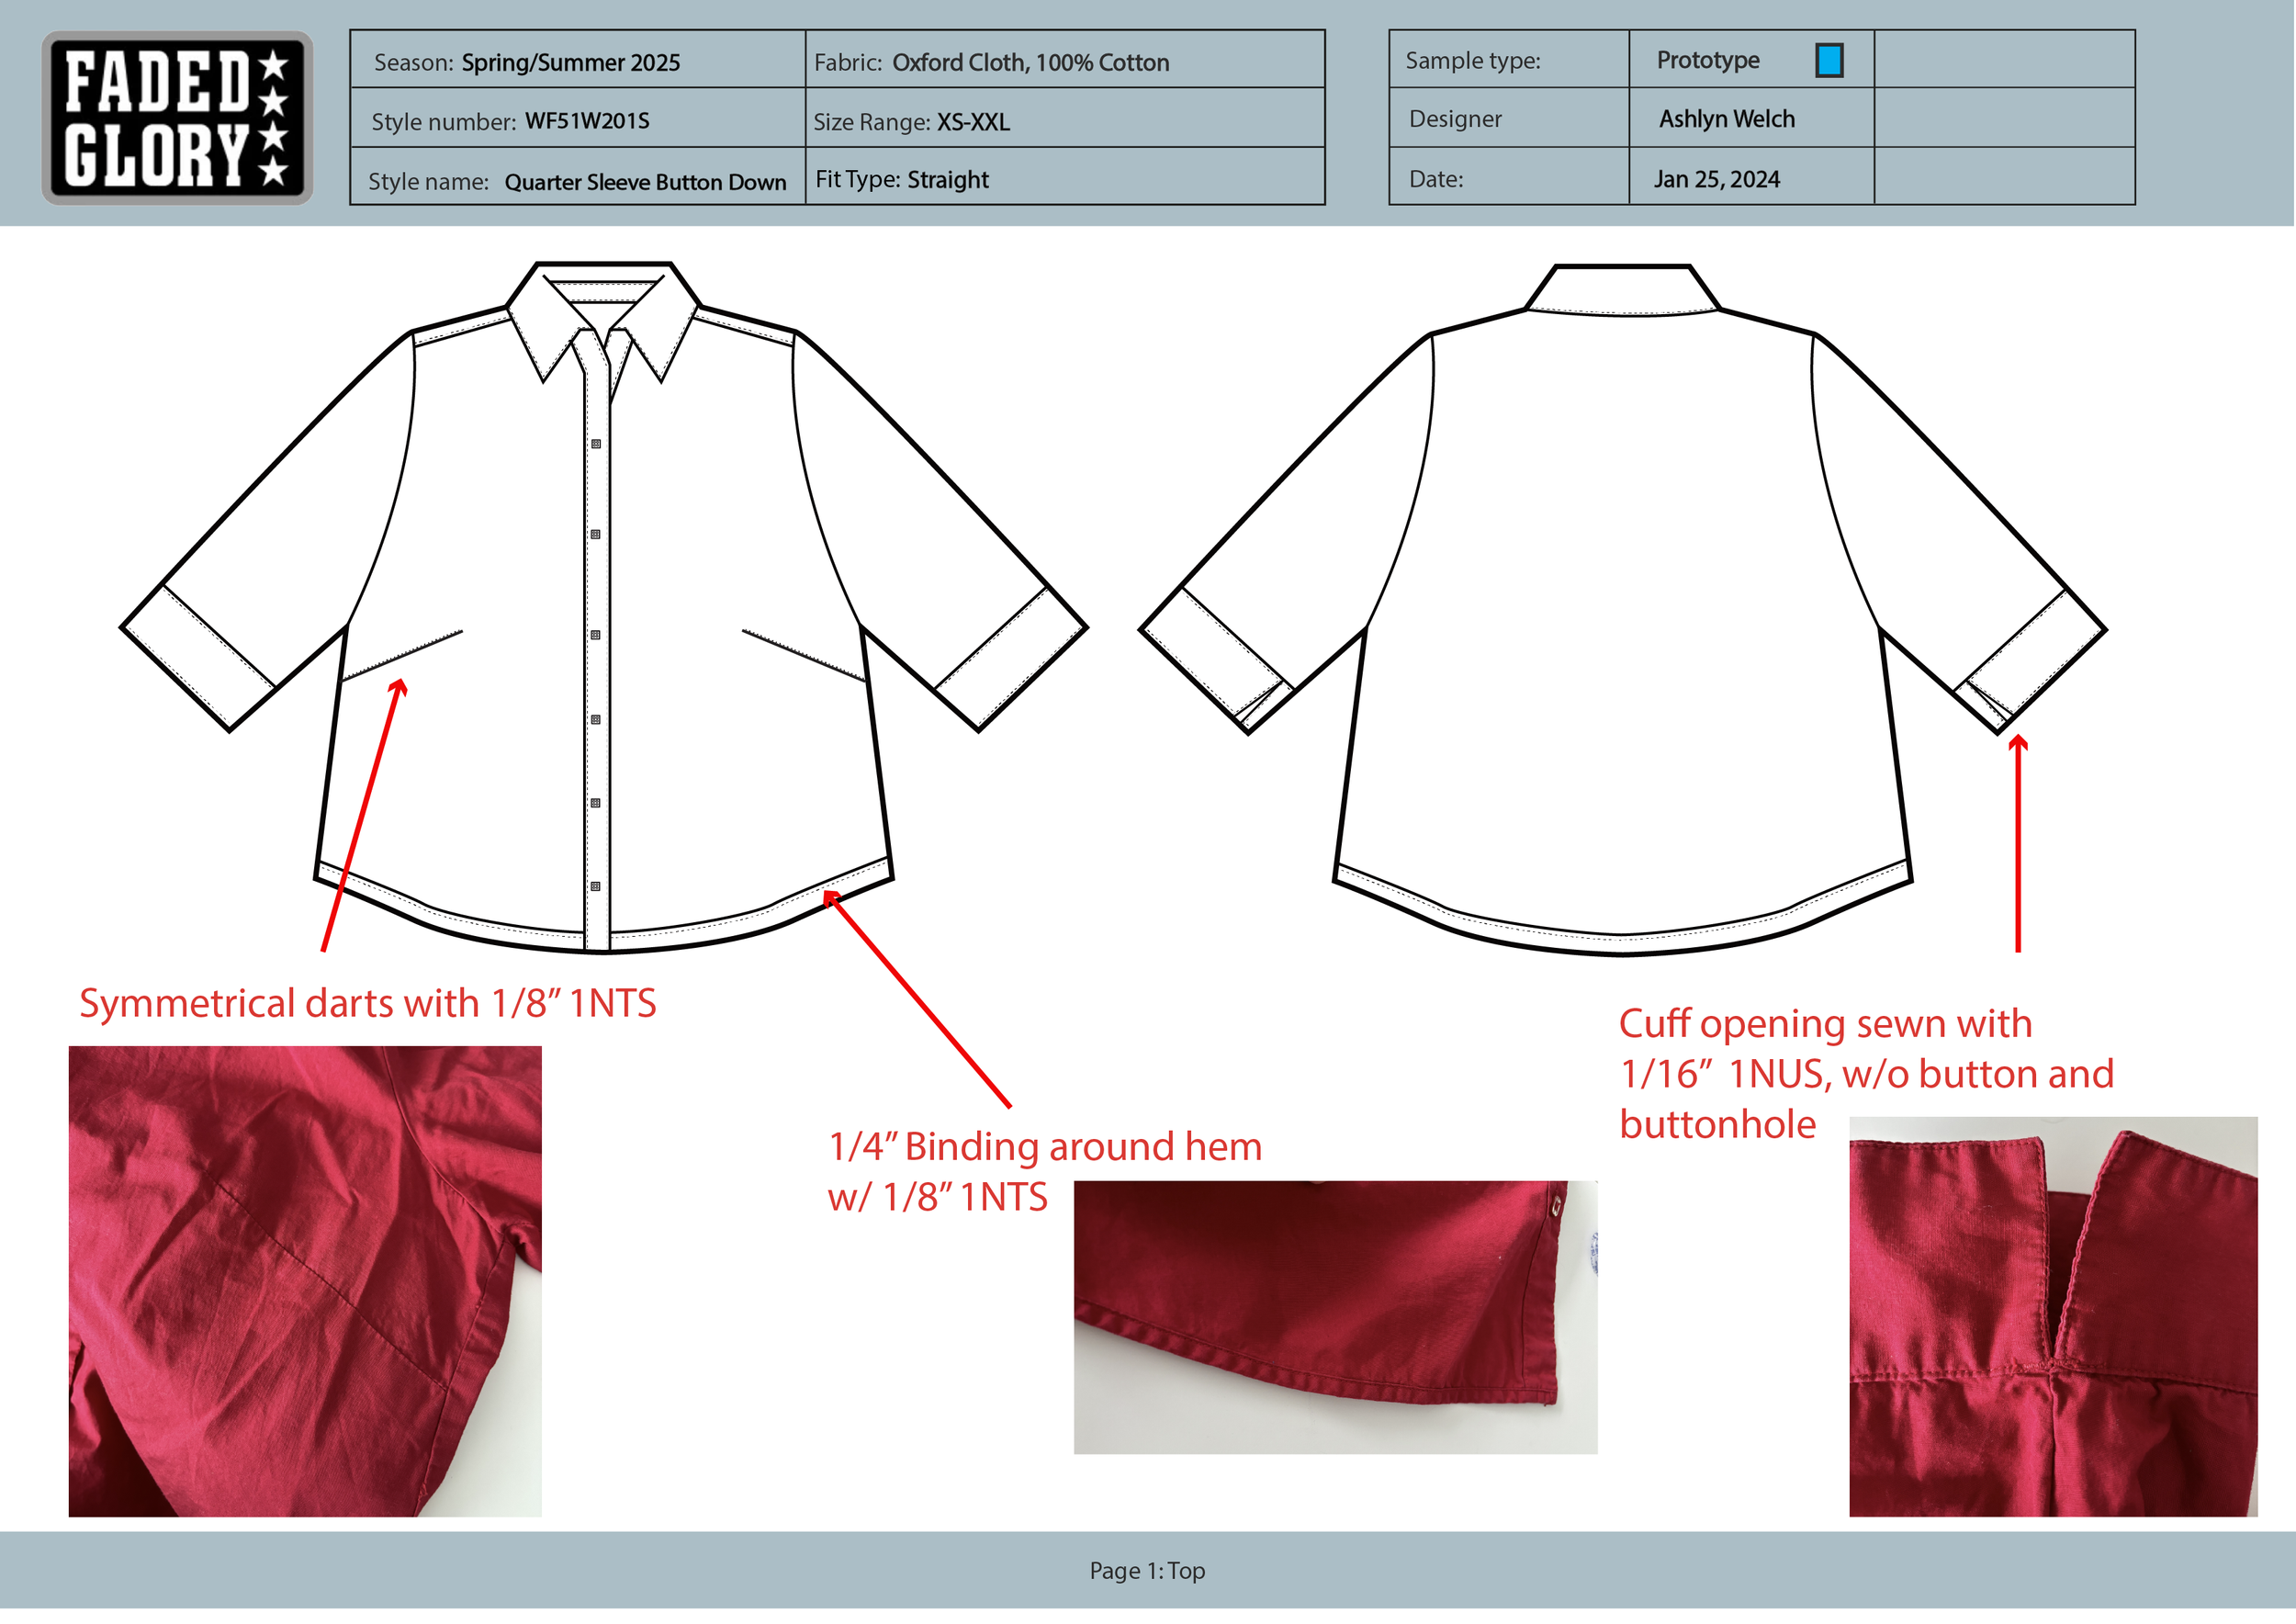Click the red arrow pointing to left dart

point(362,815)
